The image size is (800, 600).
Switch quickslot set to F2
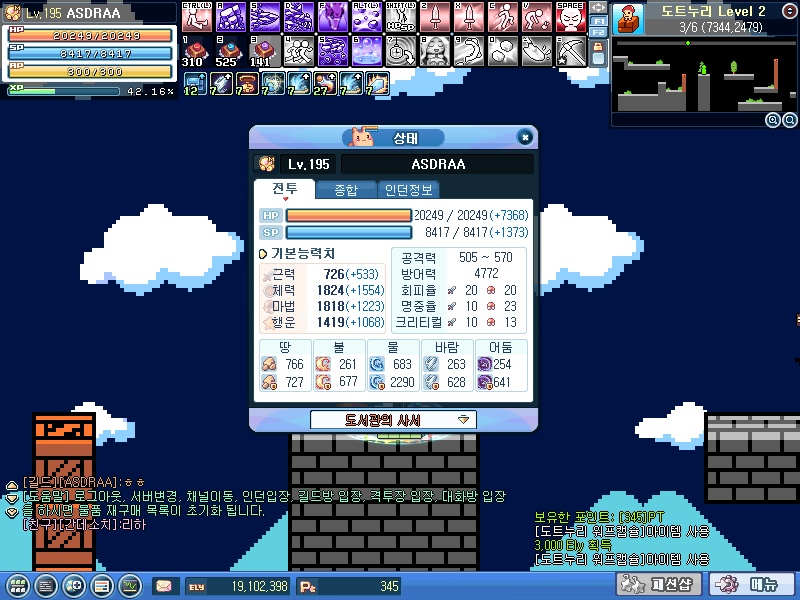(598, 32)
